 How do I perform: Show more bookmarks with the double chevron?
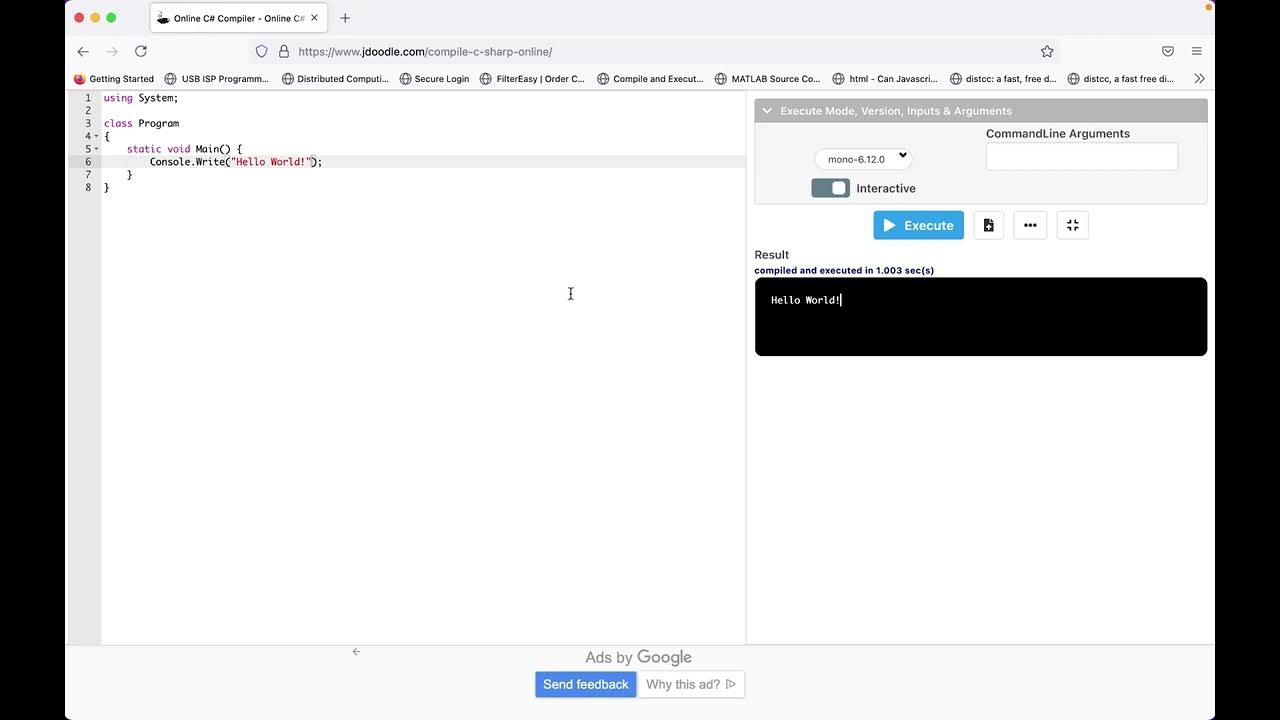[x=1199, y=79]
